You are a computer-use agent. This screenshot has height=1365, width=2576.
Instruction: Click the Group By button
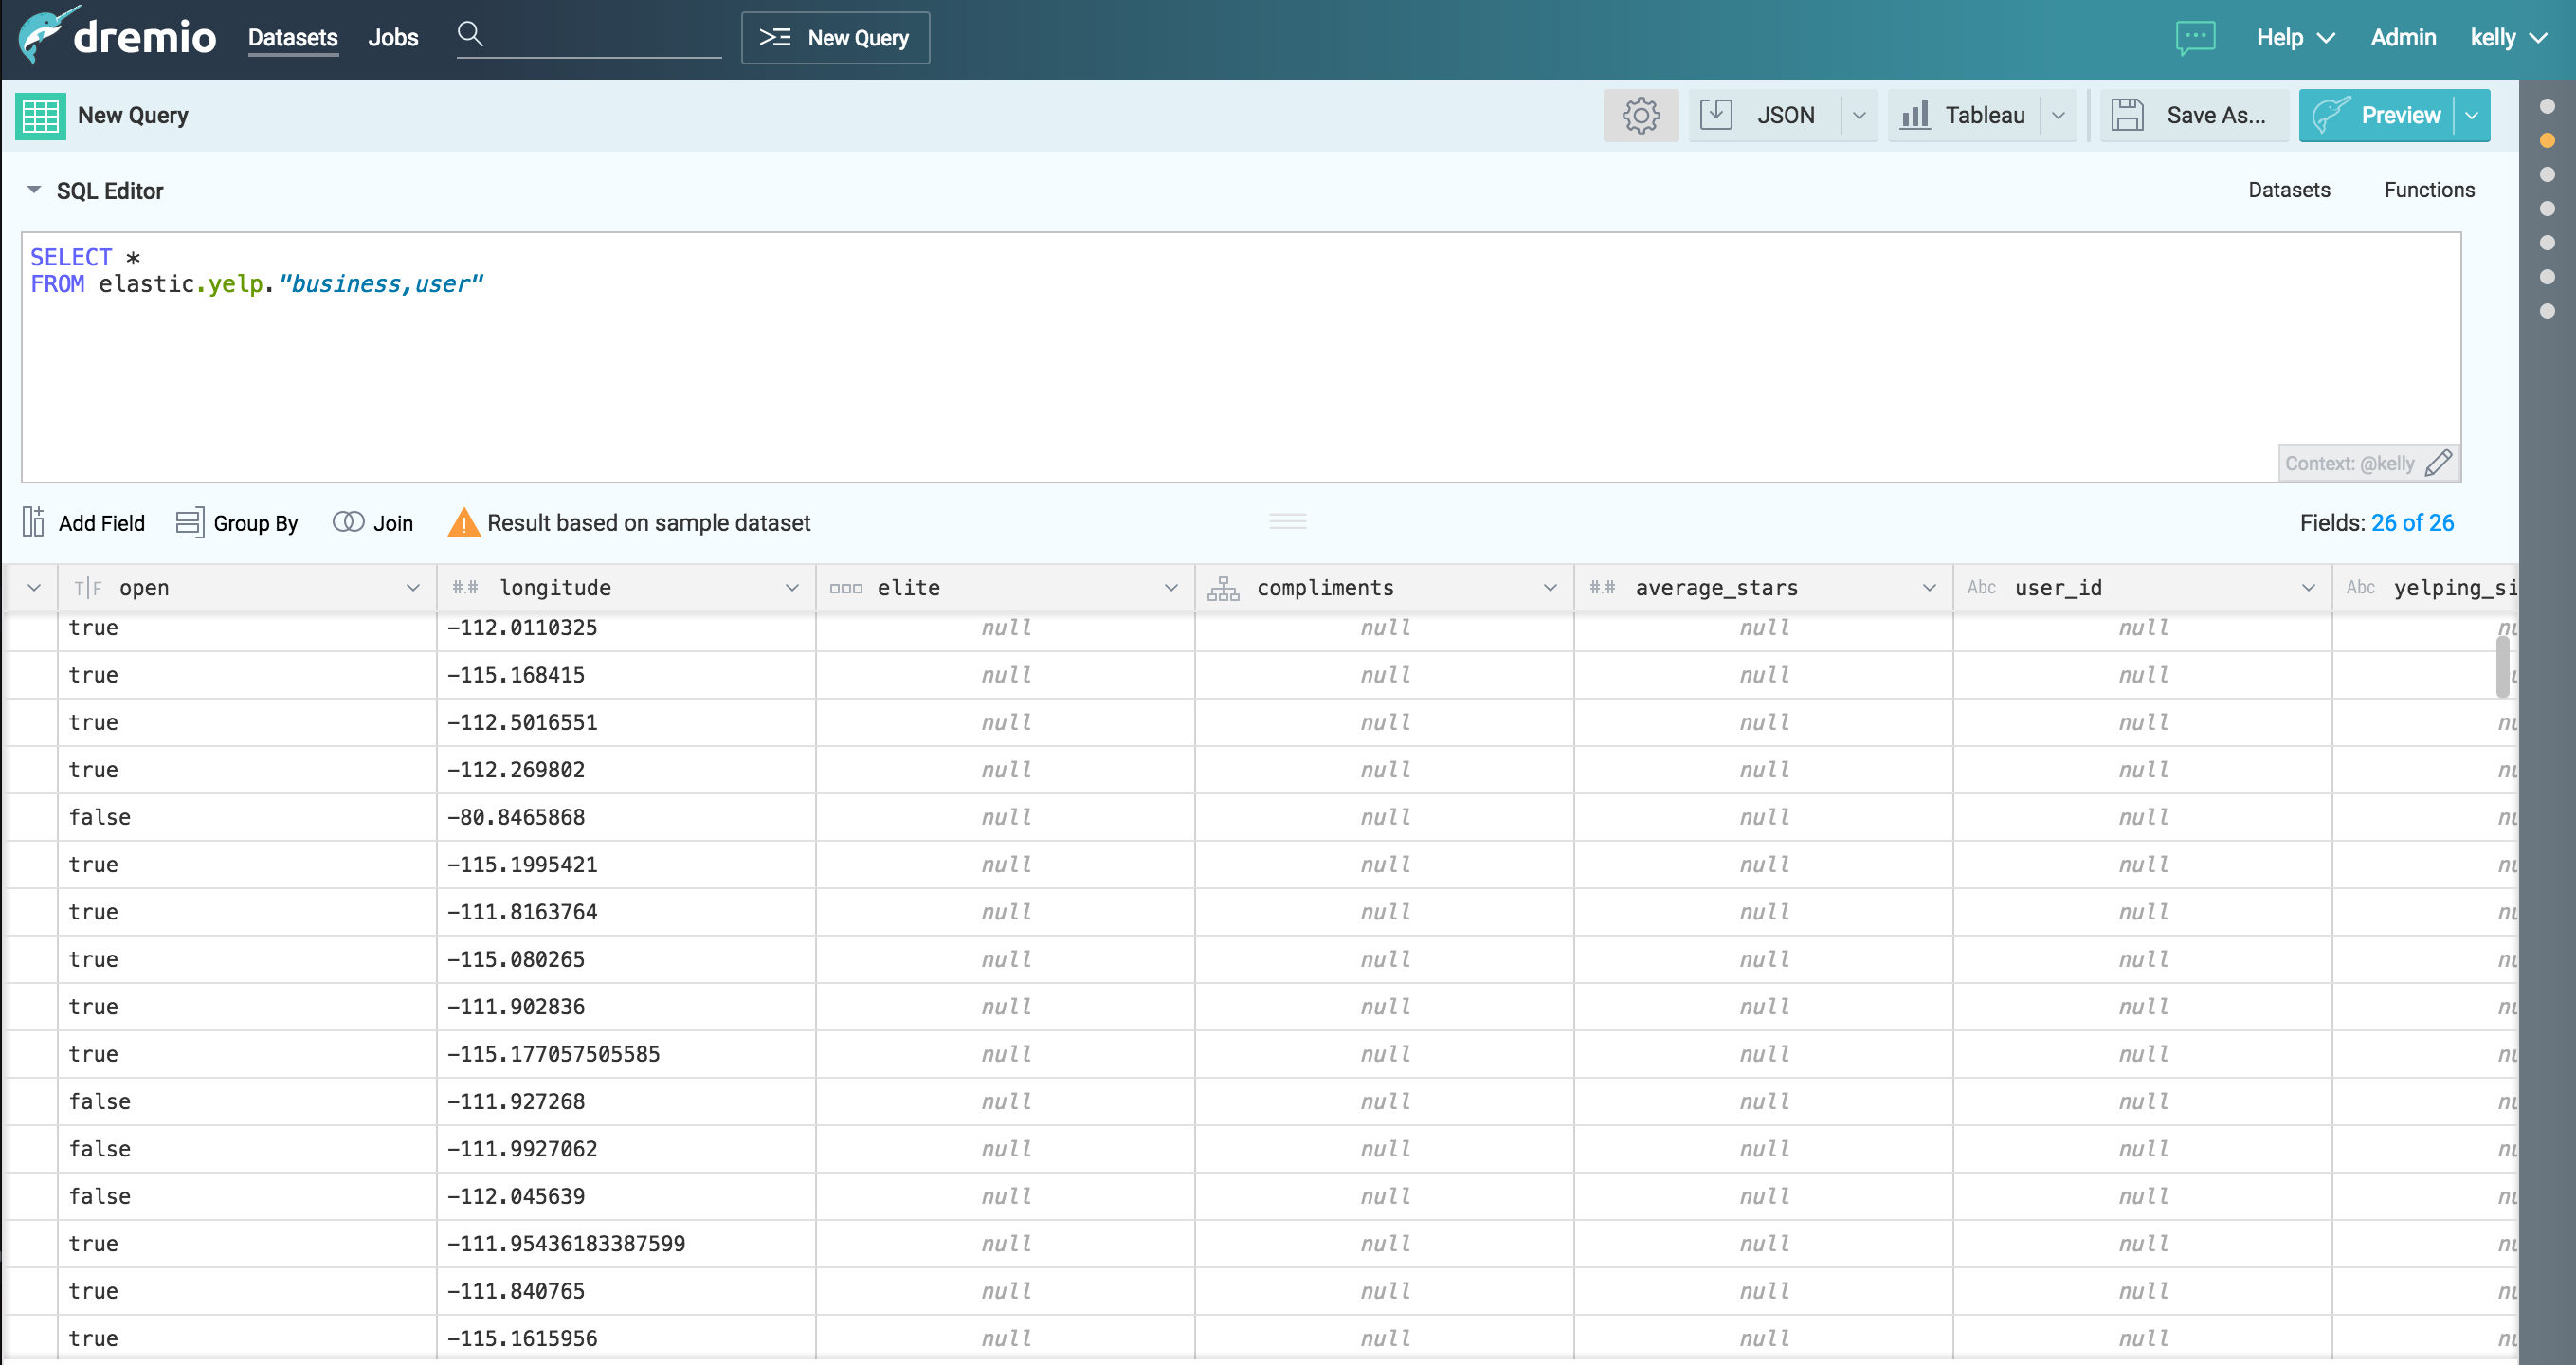coord(239,523)
